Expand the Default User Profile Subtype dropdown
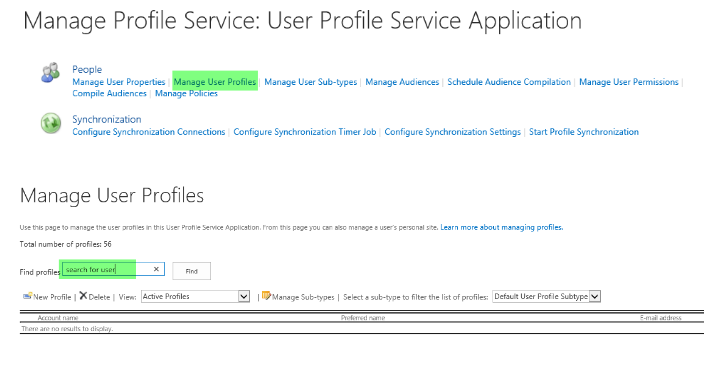 coord(595,296)
